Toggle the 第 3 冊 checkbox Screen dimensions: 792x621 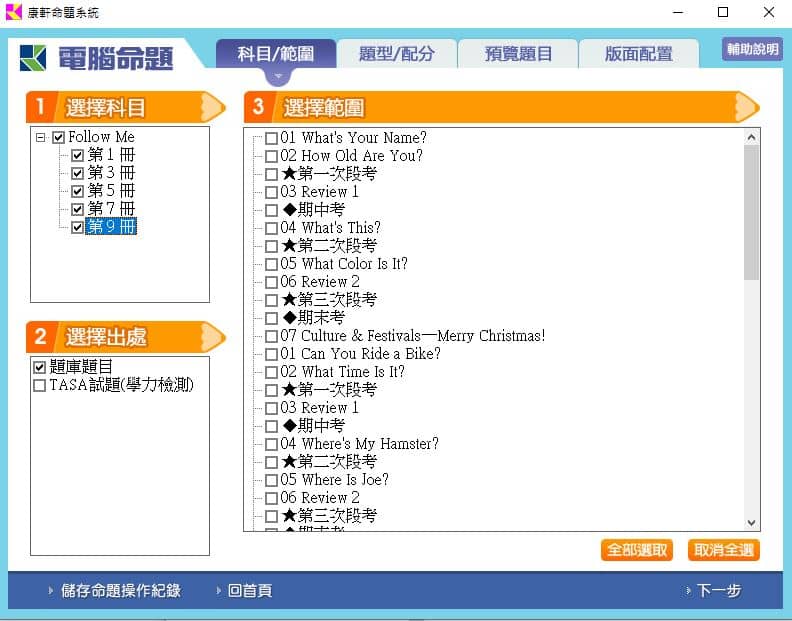tap(77, 173)
